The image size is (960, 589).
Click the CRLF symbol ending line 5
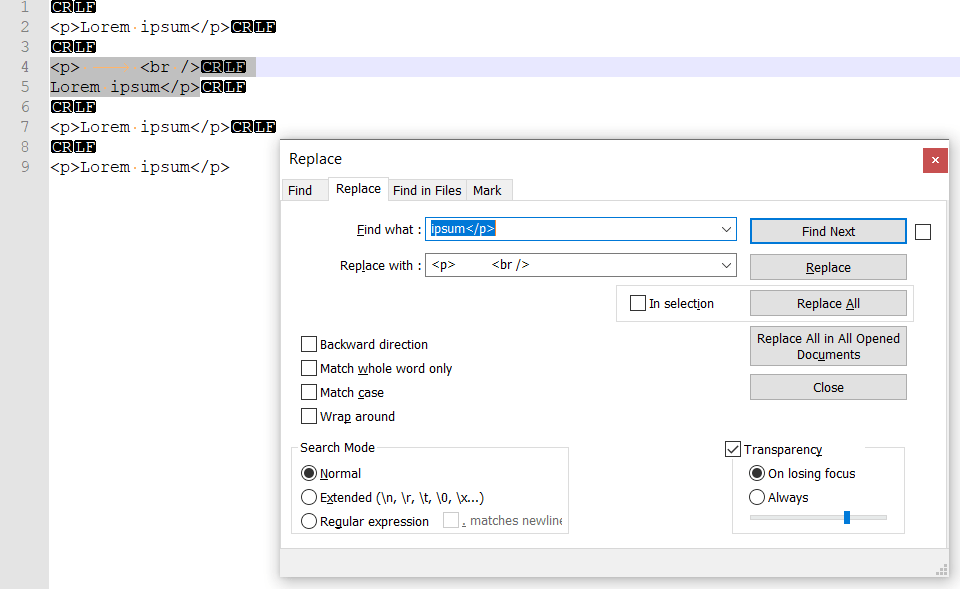click(x=221, y=86)
